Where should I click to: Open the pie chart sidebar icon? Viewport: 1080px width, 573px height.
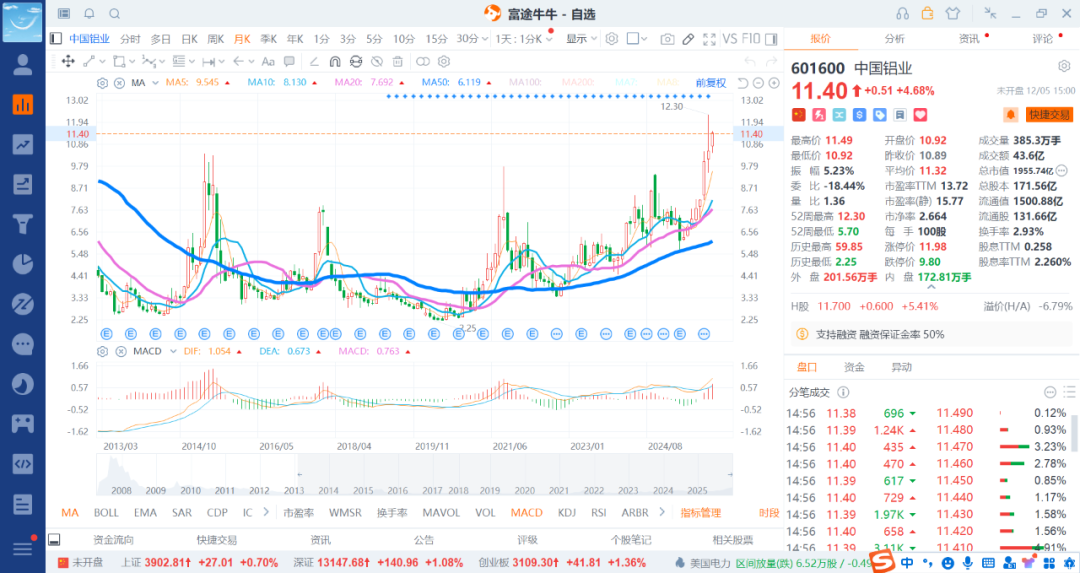point(23,264)
